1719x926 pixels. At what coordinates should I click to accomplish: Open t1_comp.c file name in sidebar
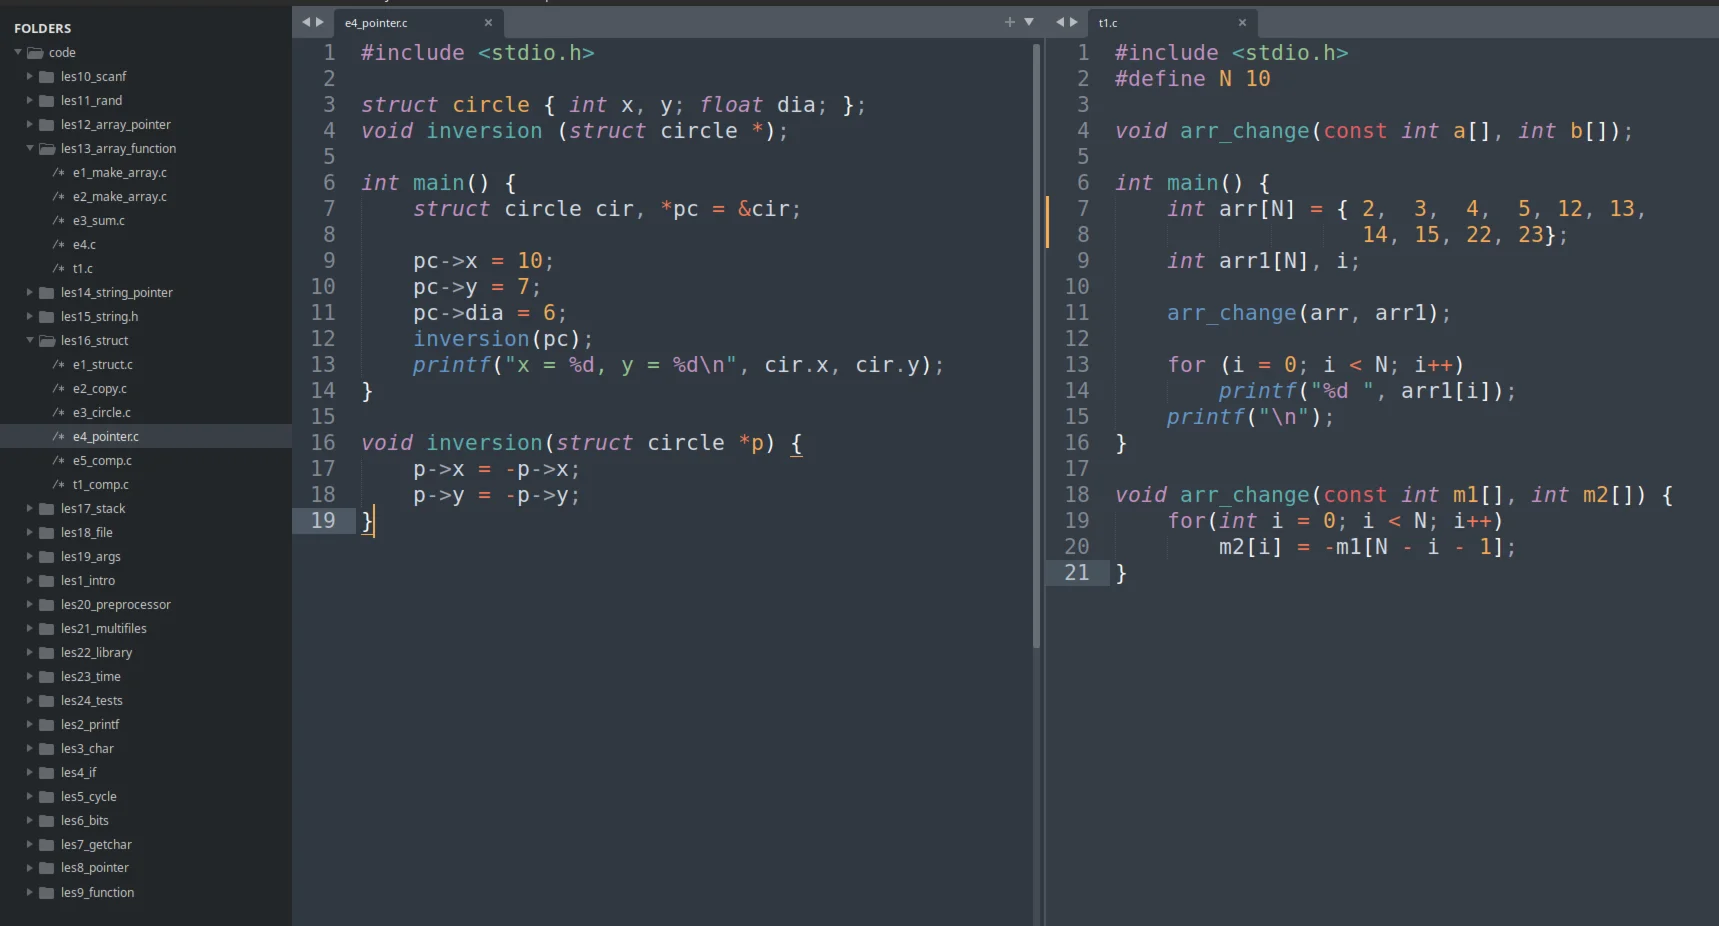(x=101, y=485)
